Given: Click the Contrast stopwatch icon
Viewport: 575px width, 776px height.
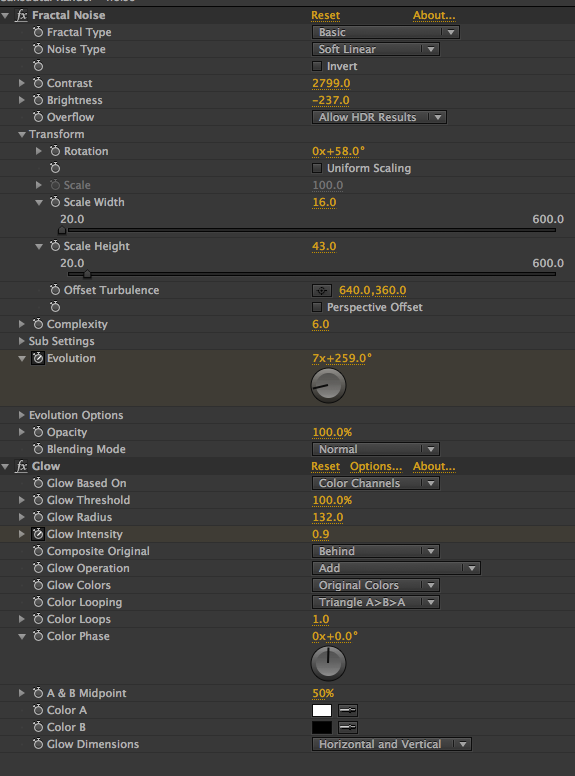Looking at the screenshot, I should pos(38,83).
